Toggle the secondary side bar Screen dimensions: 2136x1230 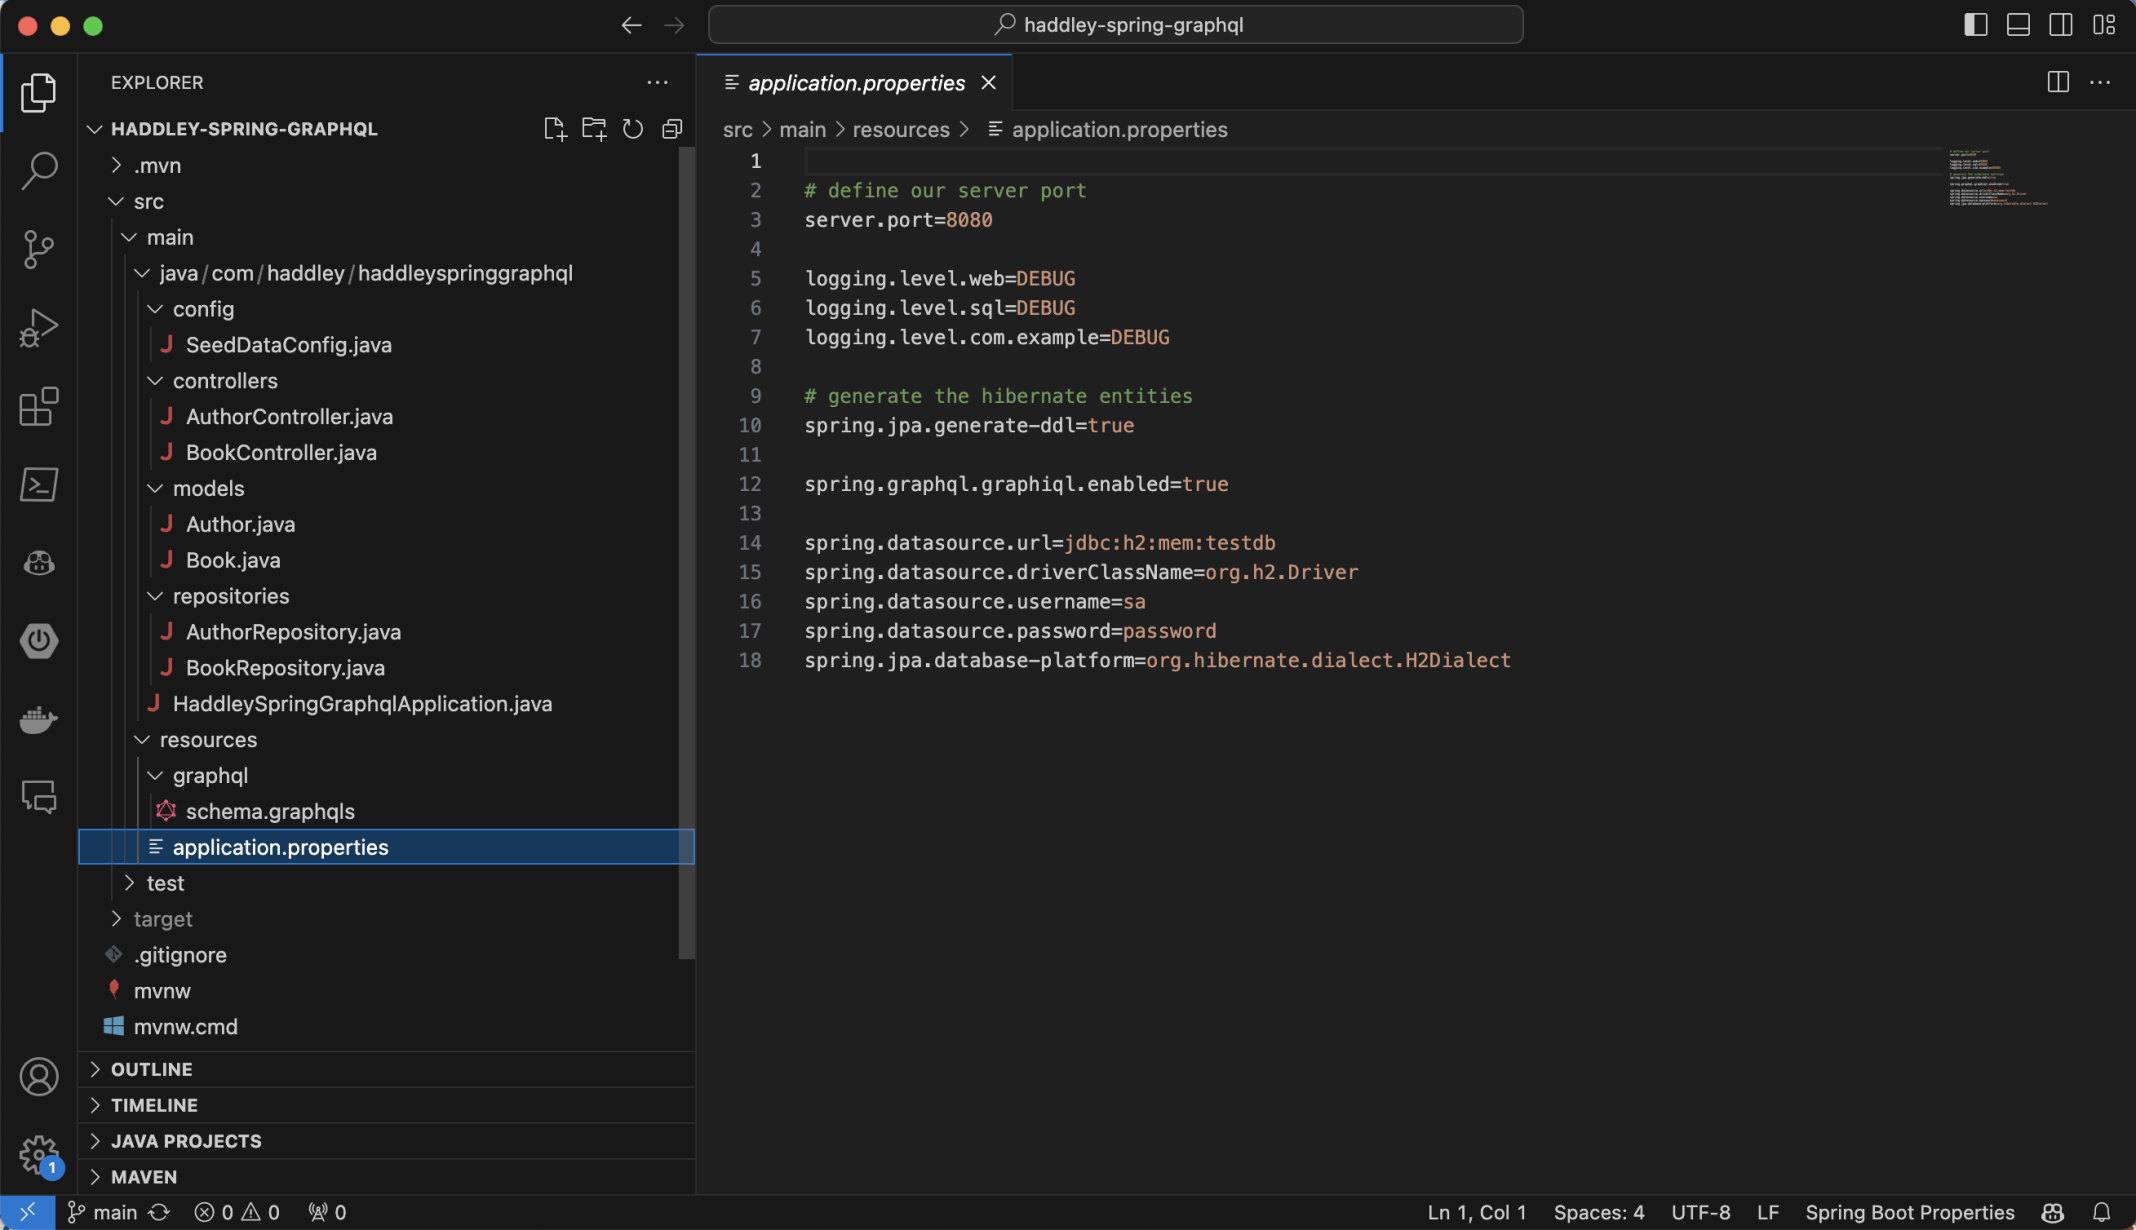pos(2061,25)
